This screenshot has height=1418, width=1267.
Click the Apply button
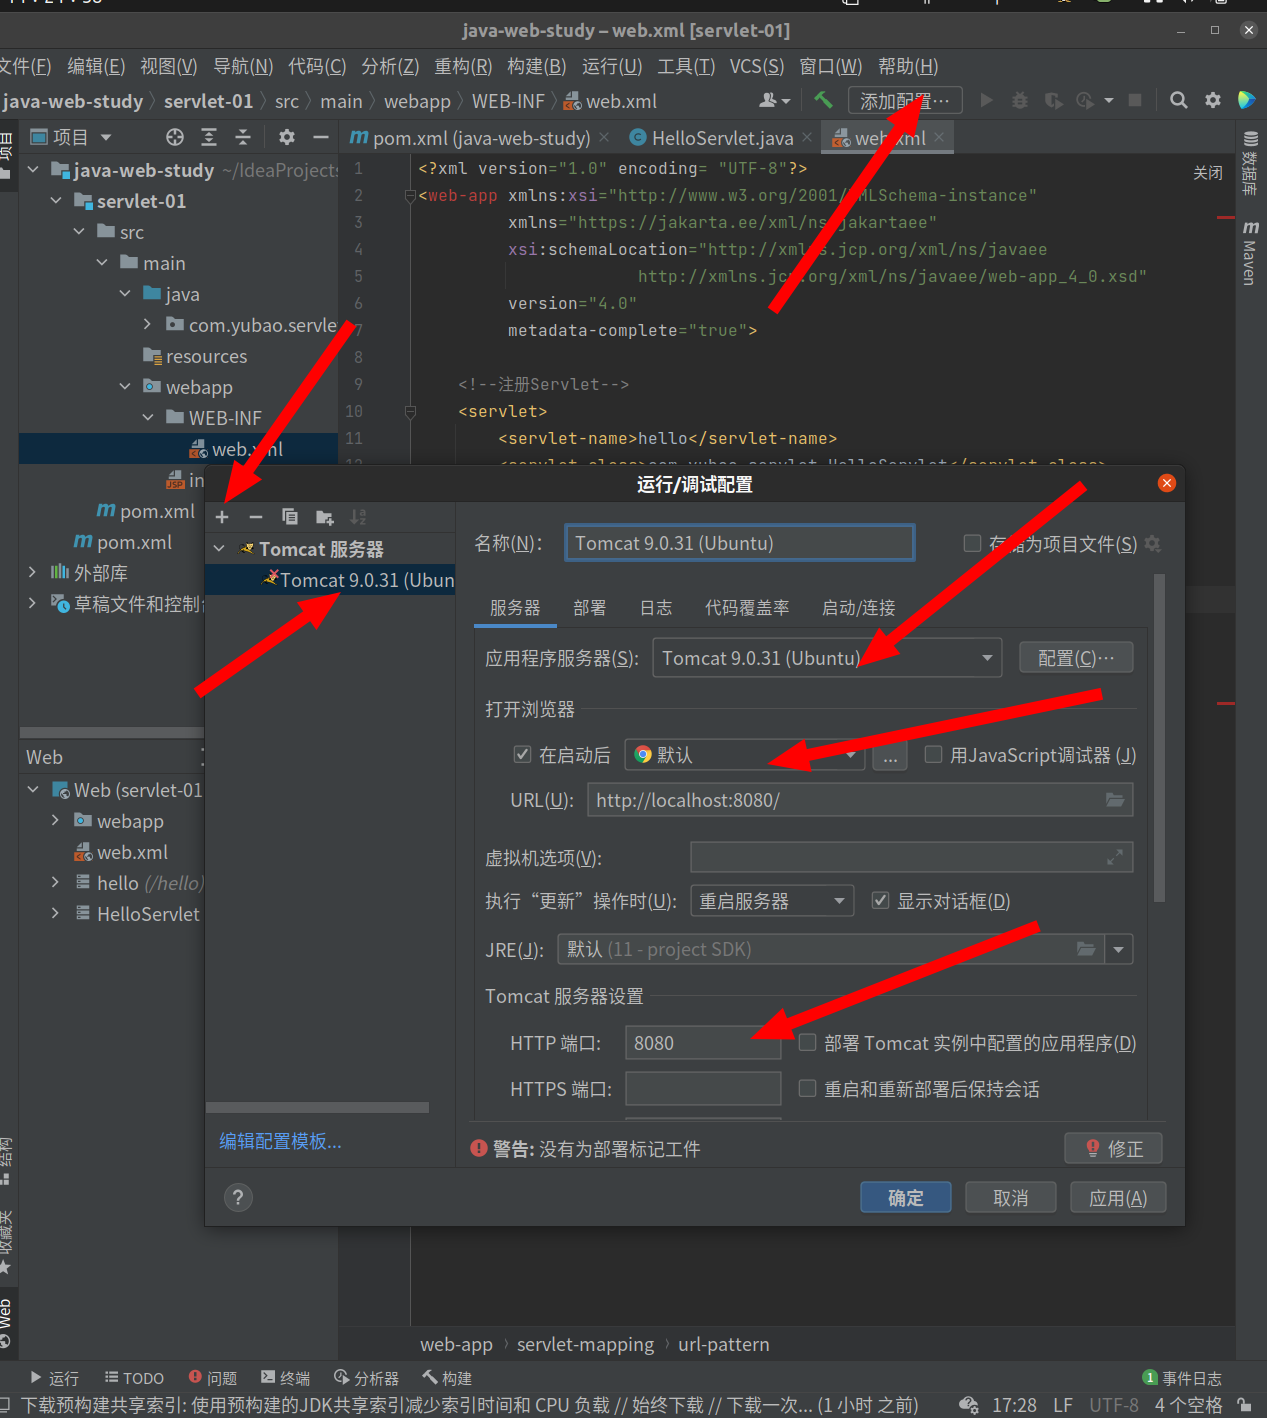[1118, 1198]
